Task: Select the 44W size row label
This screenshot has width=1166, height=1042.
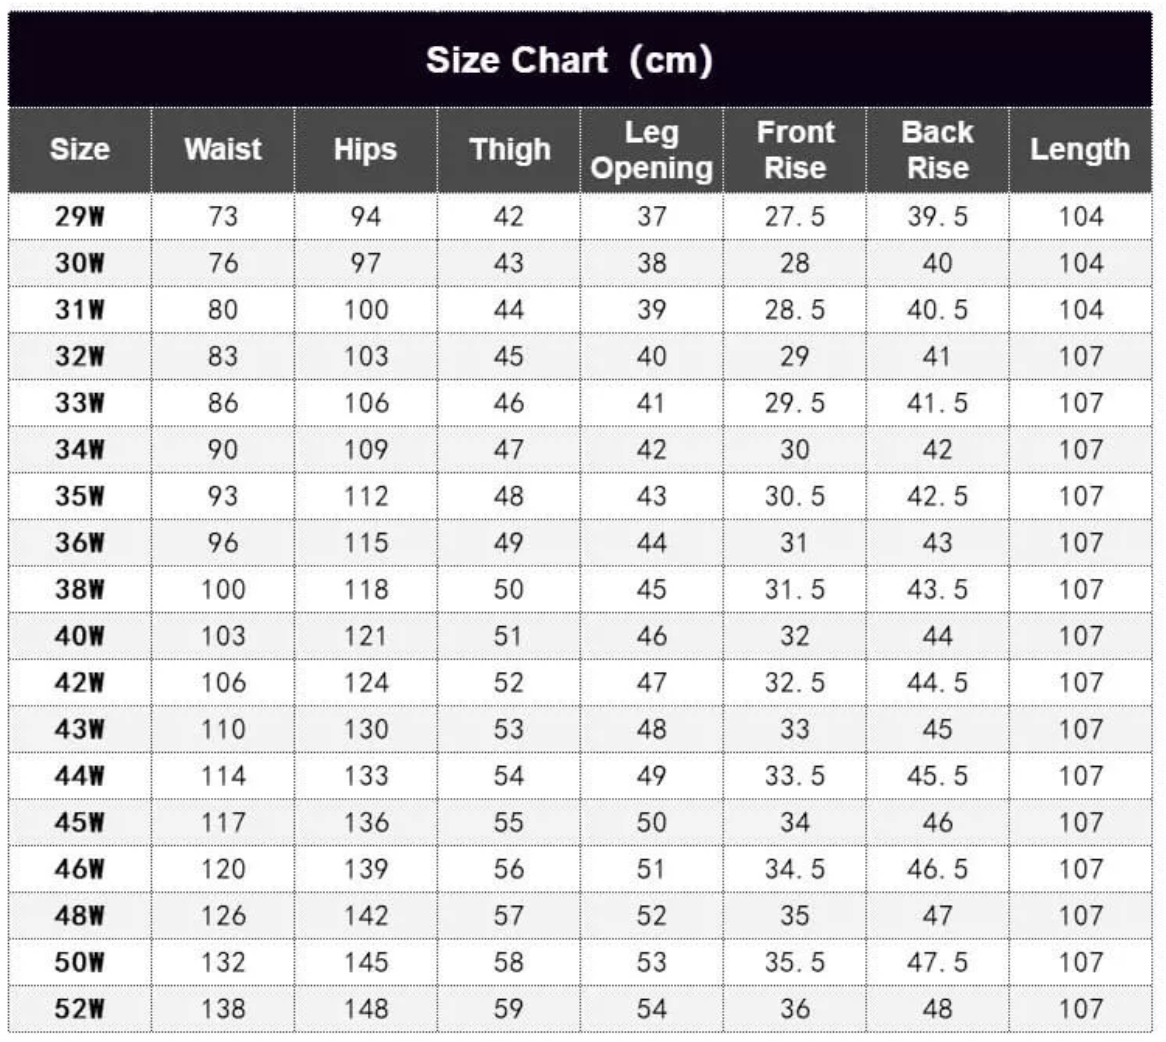Action: [x=80, y=776]
